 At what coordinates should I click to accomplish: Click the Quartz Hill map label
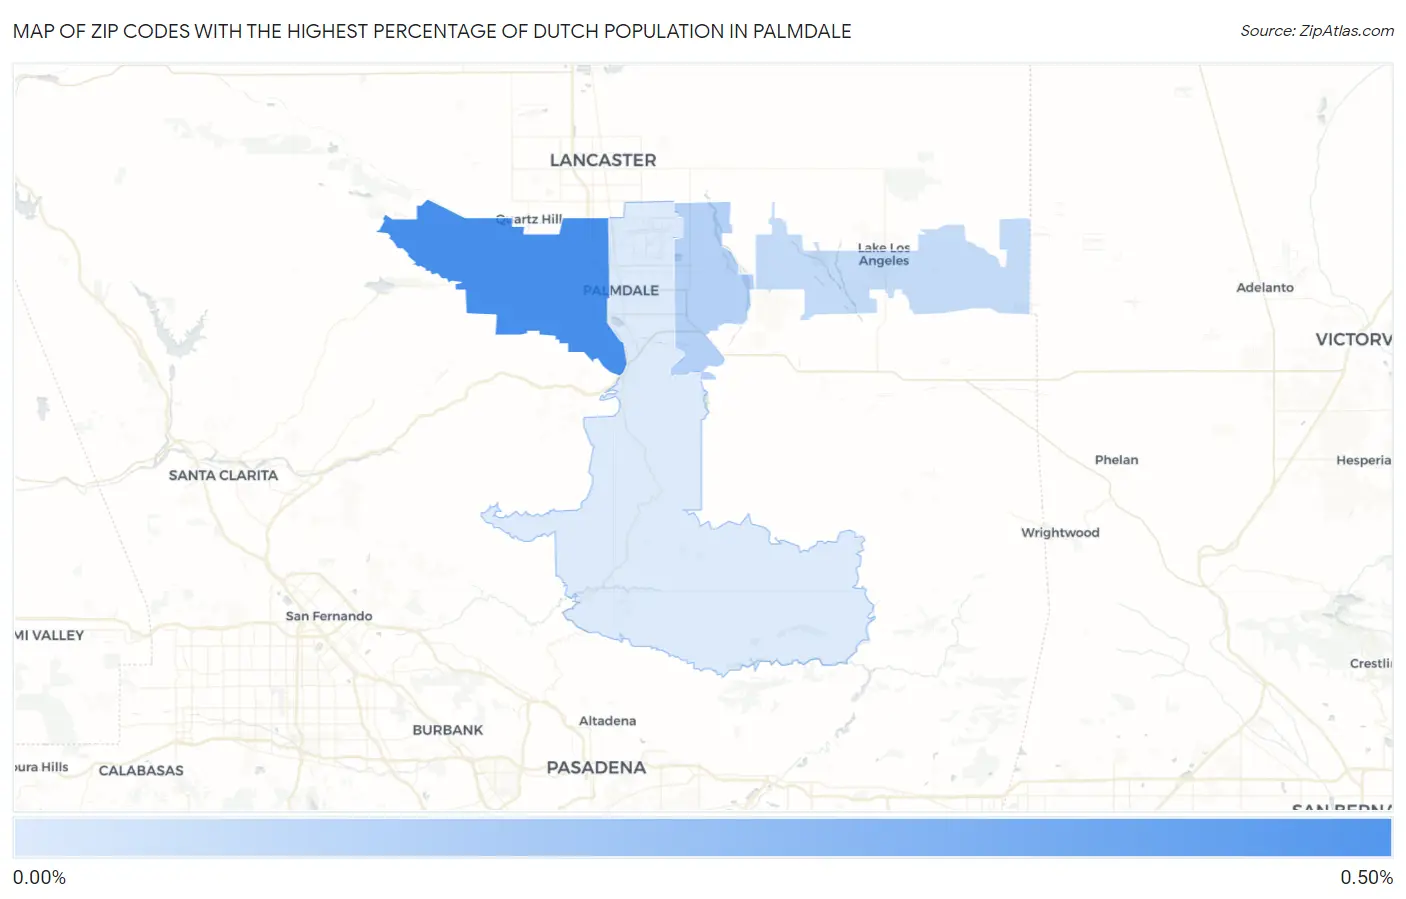[x=530, y=219]
